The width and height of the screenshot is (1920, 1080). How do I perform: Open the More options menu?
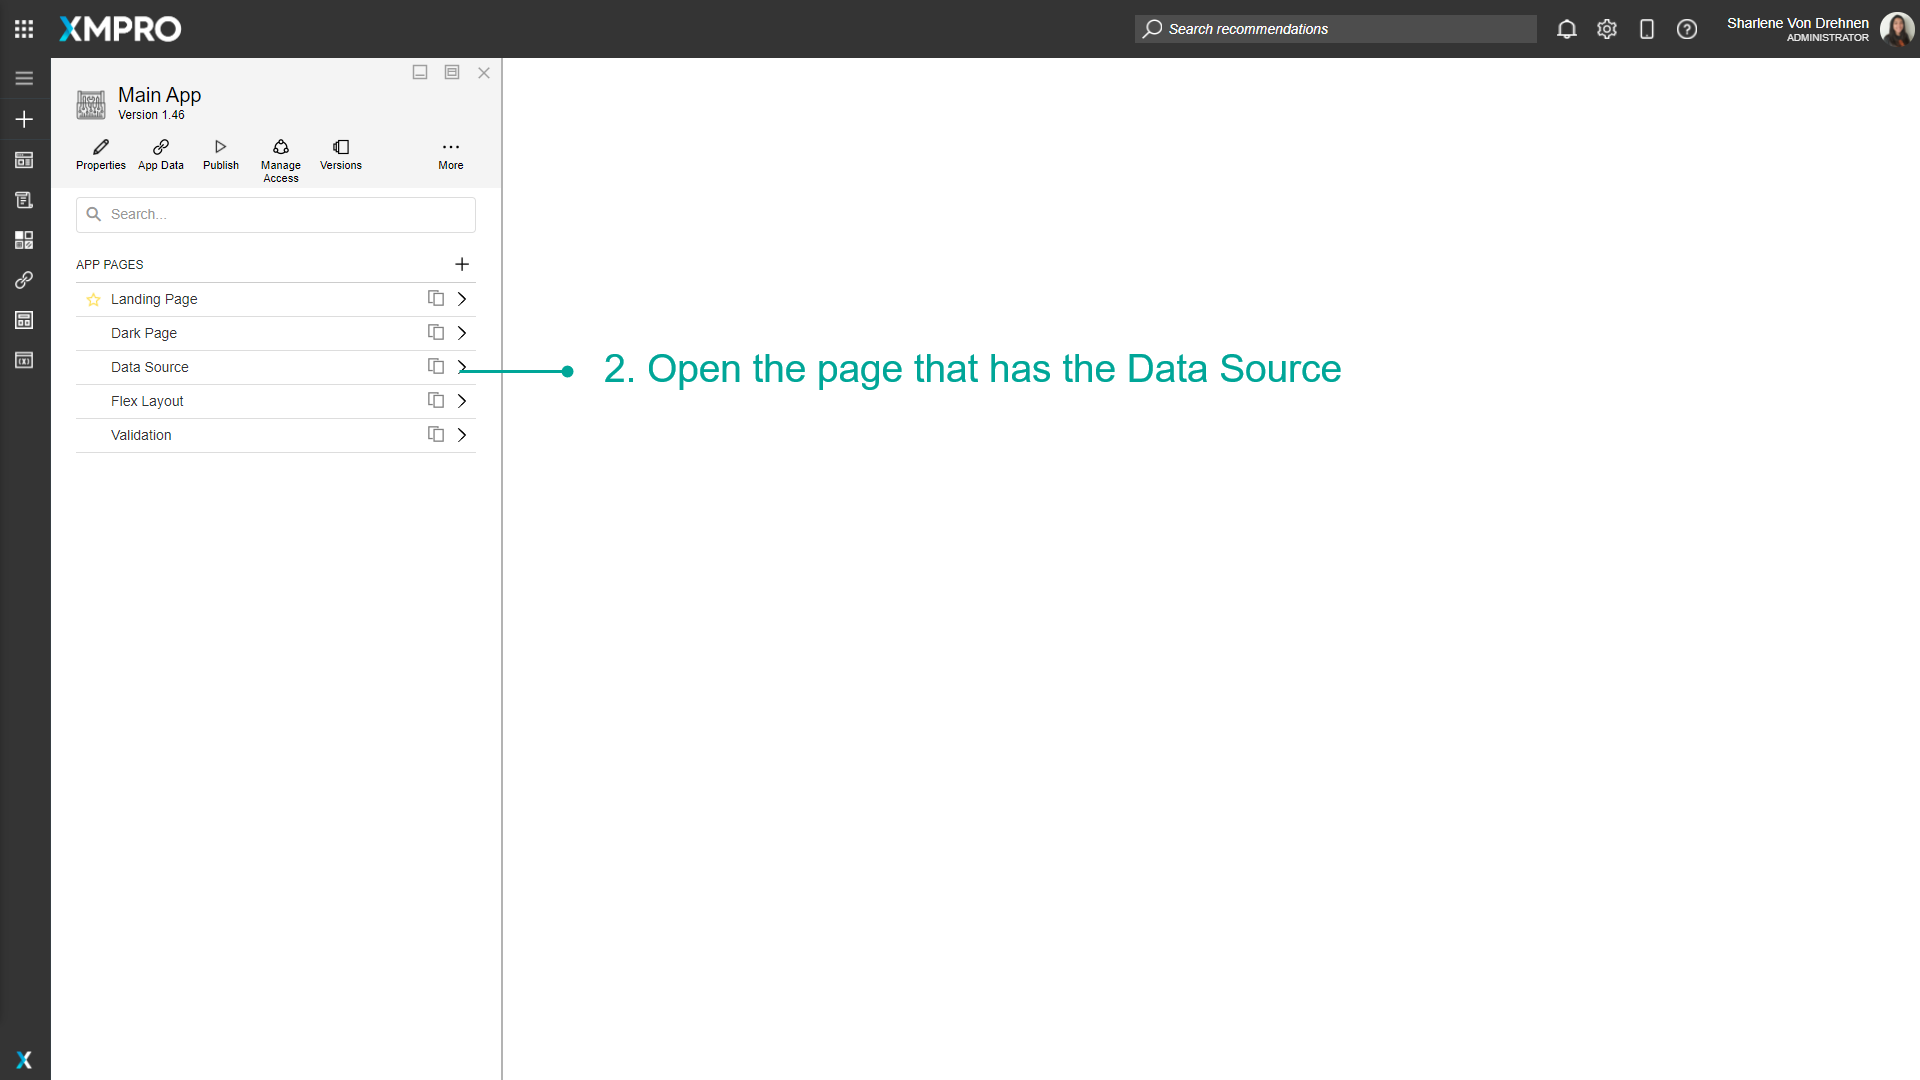pos(451,154)
